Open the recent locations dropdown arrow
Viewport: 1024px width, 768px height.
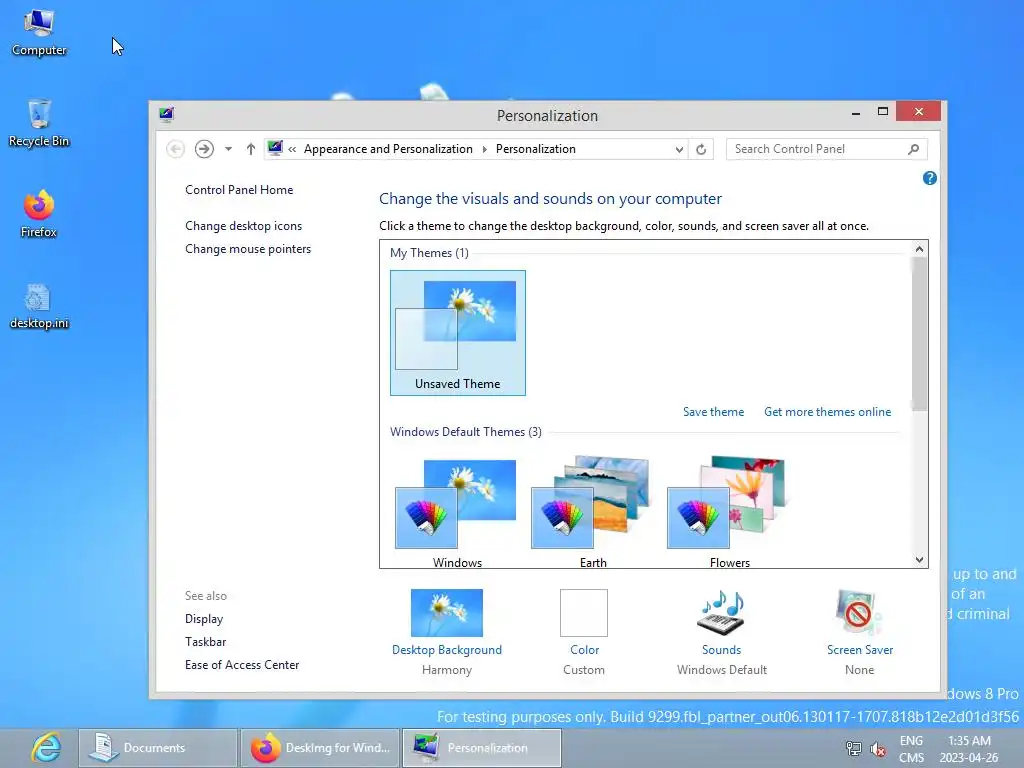[x=228, y=149]
